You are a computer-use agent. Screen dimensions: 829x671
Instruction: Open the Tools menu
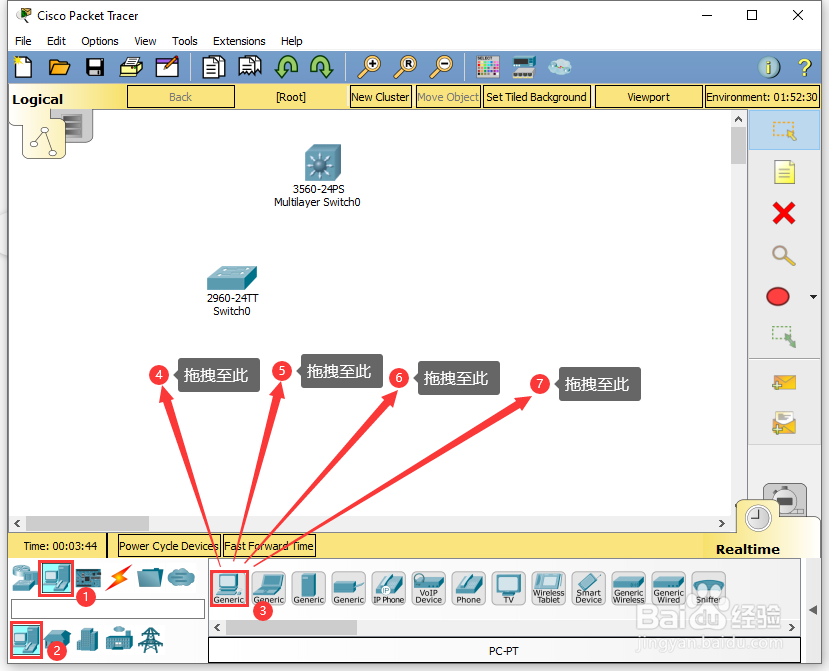tap(185, 41)
